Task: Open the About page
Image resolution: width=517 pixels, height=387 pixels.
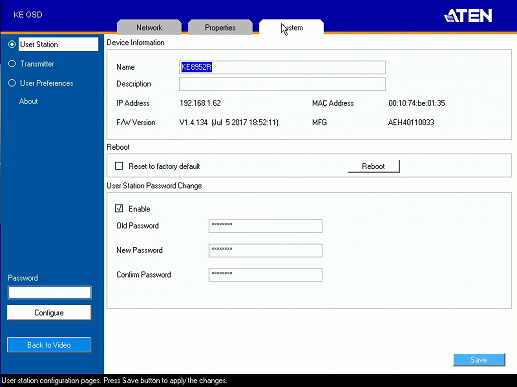Action: pyautogui.click(x=28, y=101)
